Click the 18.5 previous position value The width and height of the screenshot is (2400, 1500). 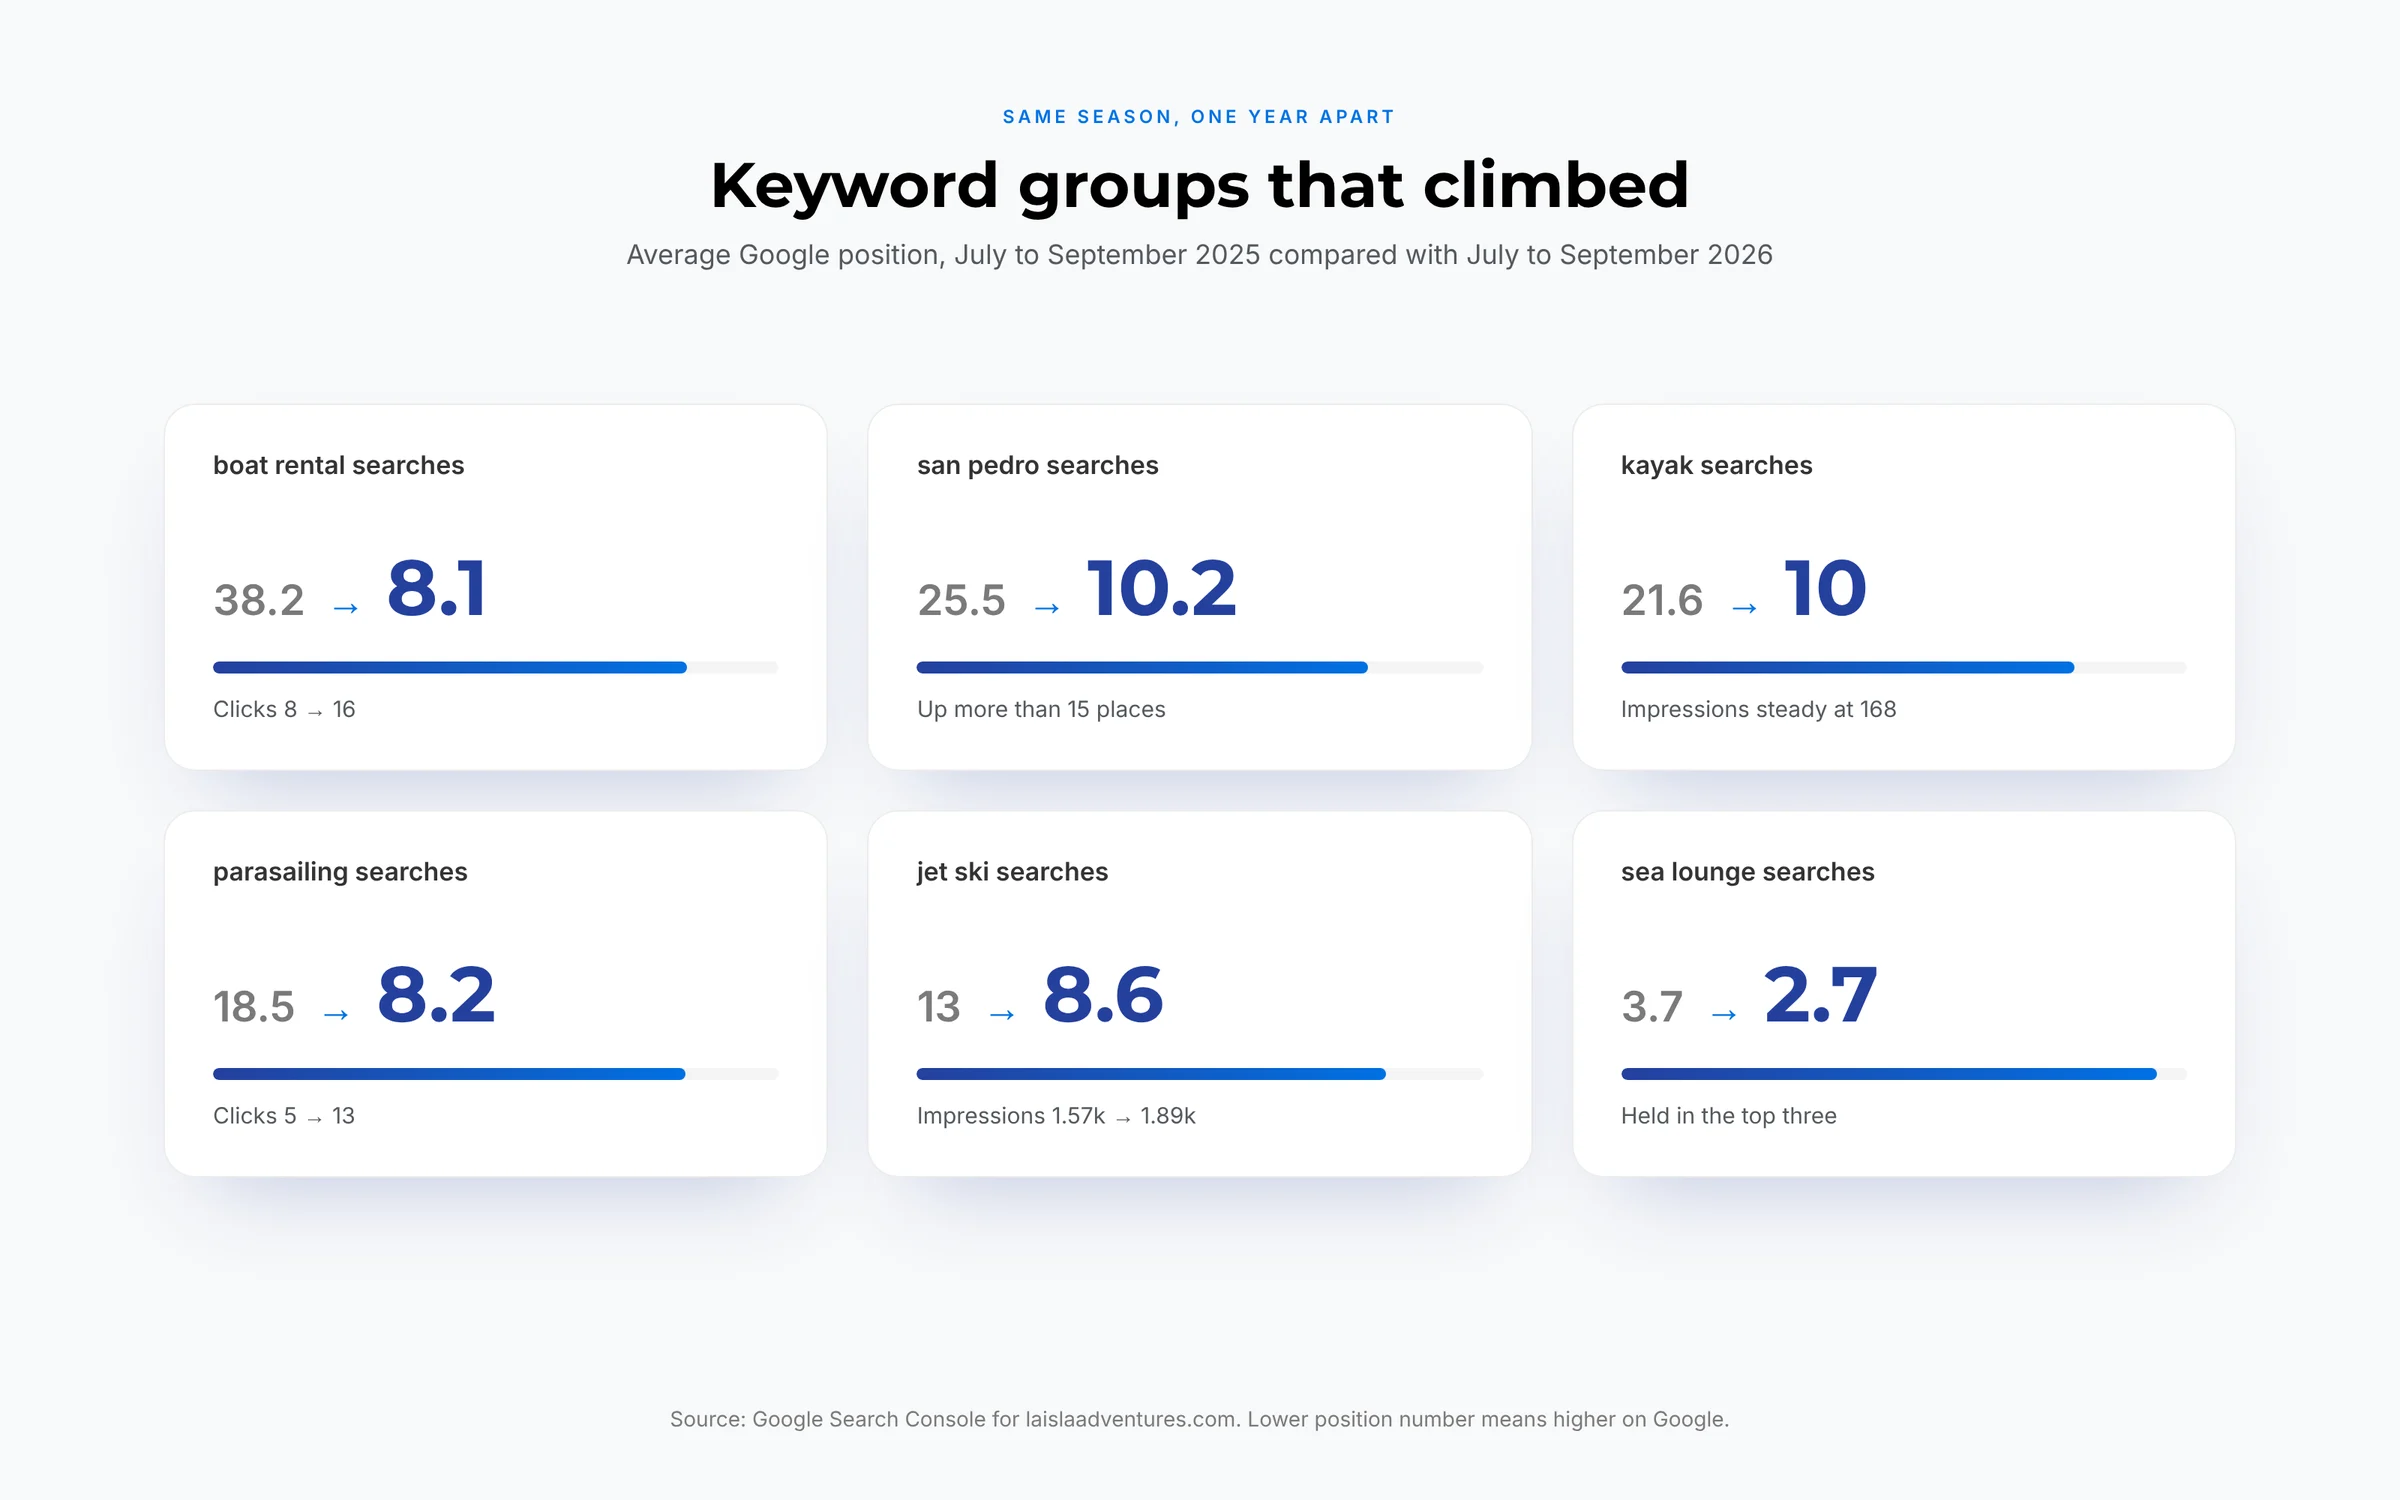(254, 1007)
